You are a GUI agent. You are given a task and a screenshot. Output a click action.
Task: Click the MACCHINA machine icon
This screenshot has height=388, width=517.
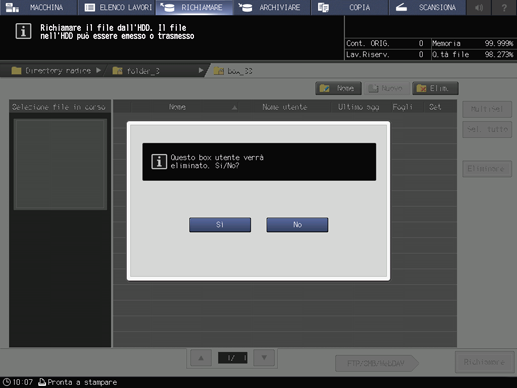coord(12,7)
